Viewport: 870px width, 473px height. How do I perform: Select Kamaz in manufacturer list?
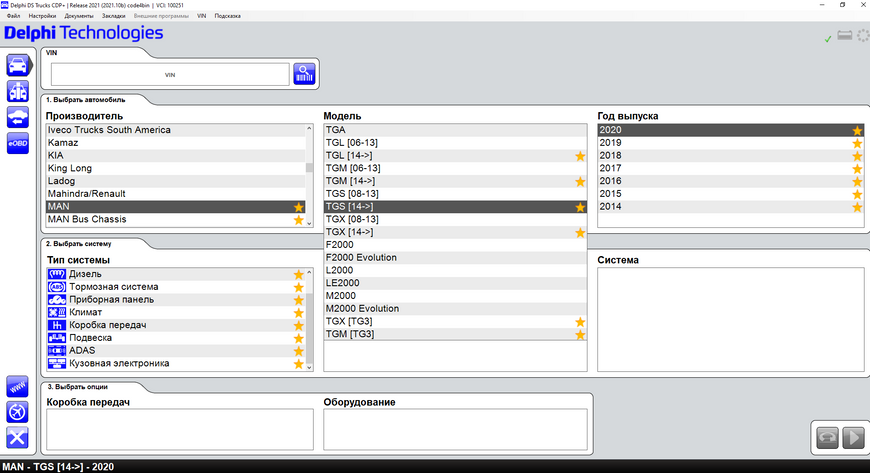(x=175, y=143)
